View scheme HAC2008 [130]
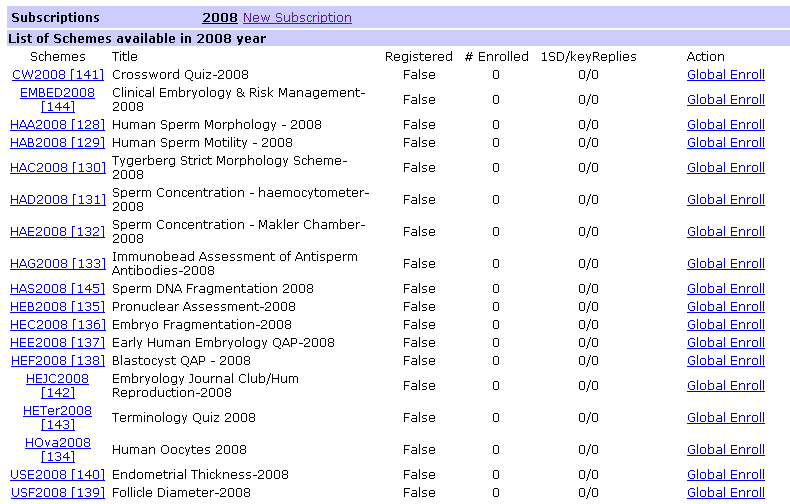The image size is (790, 504). pyautogui.click(x=57, y=167)
